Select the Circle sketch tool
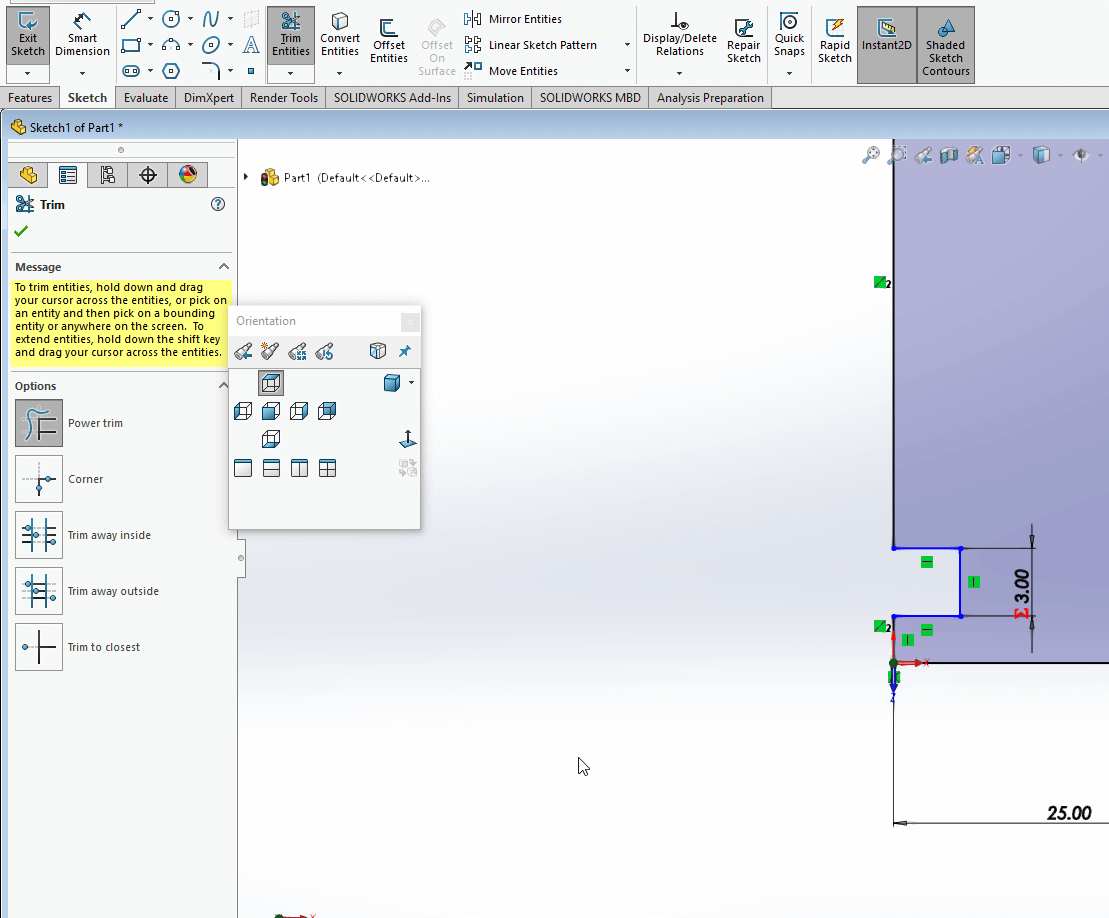The image size is (1109, 918). pos(171,19)
